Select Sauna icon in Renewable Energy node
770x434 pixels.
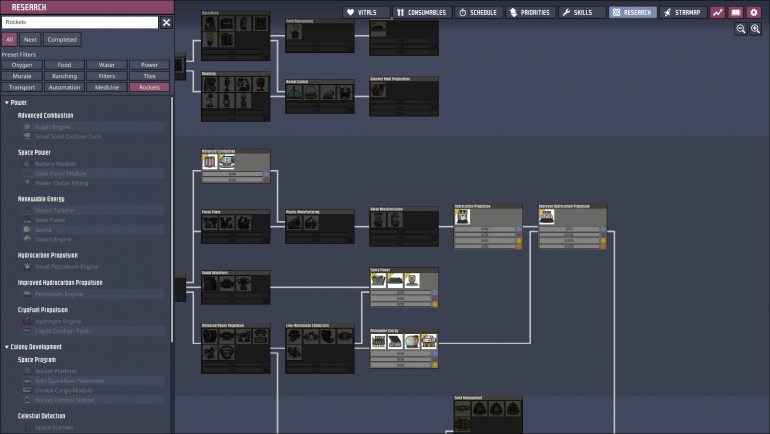(x=412, y=341)
